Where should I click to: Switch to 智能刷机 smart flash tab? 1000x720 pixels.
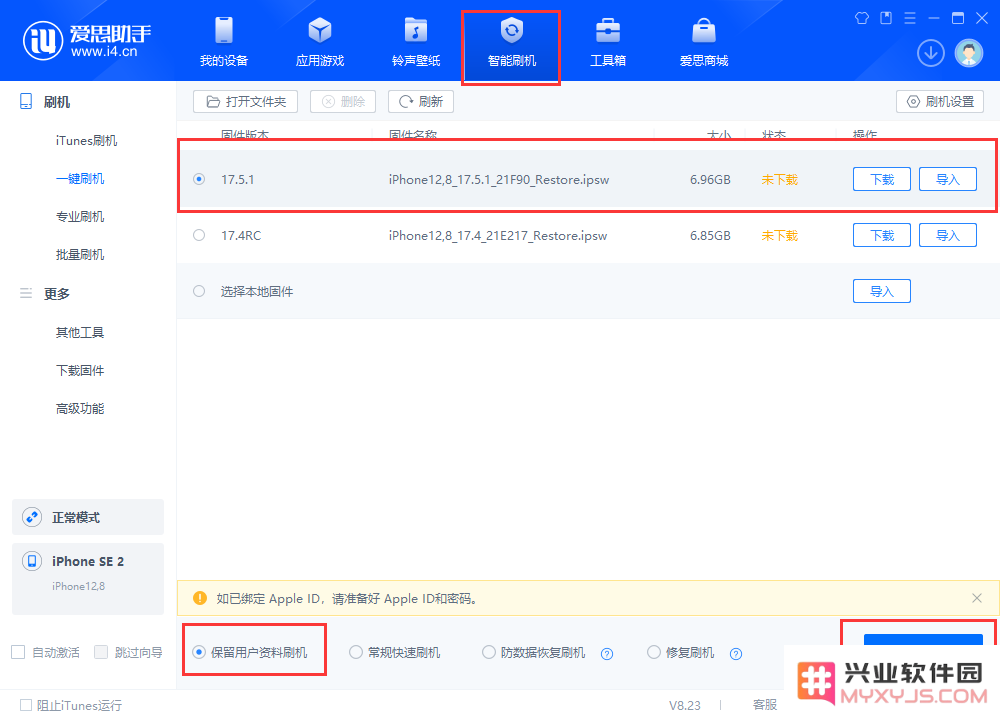(511, 42)
